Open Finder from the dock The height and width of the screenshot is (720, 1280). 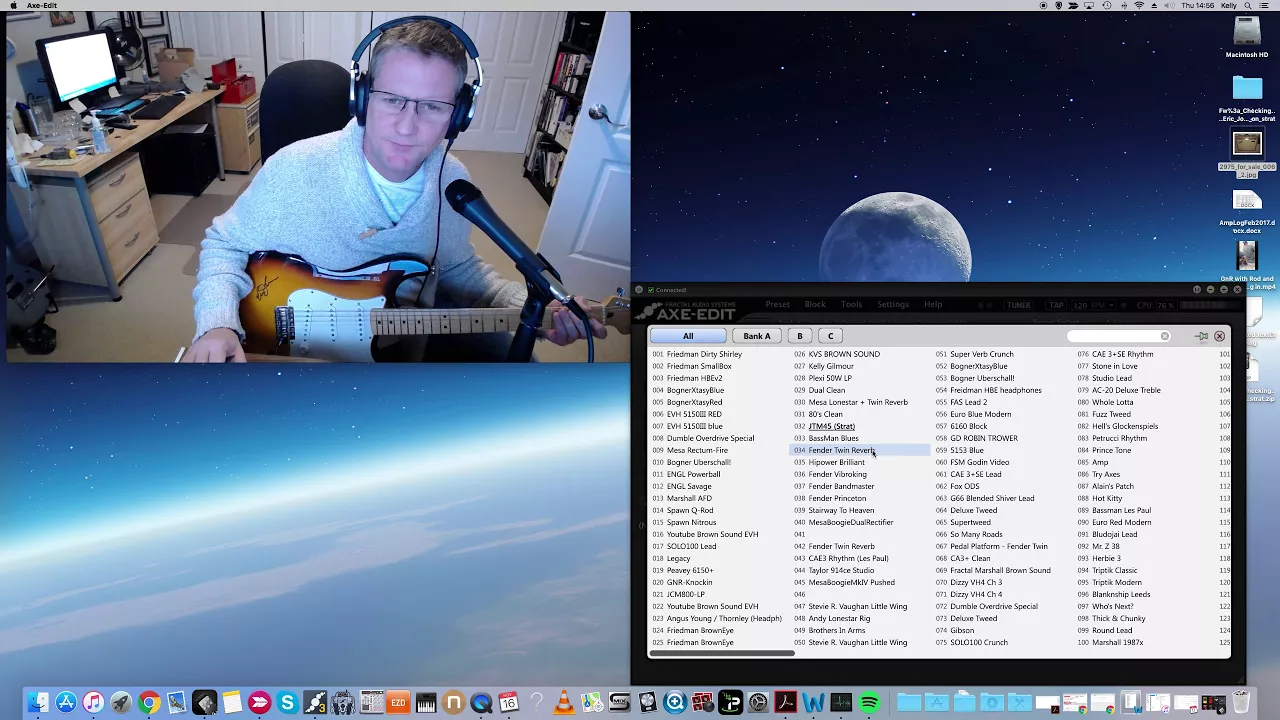click(x=38, y=703)
